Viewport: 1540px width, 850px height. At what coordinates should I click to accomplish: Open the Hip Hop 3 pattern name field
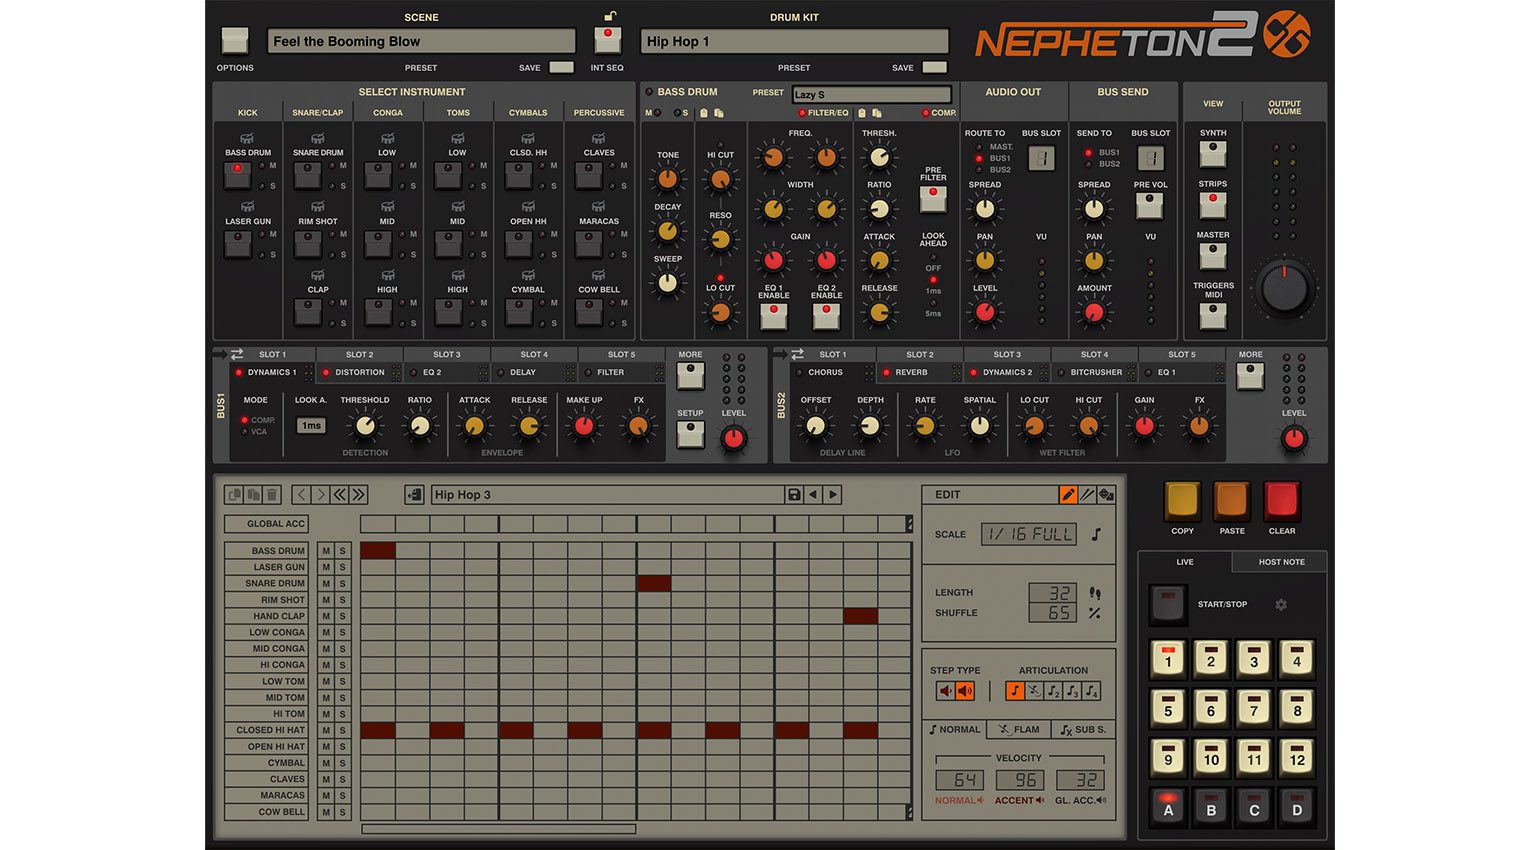pyautogui.click(x=607, y=494)
